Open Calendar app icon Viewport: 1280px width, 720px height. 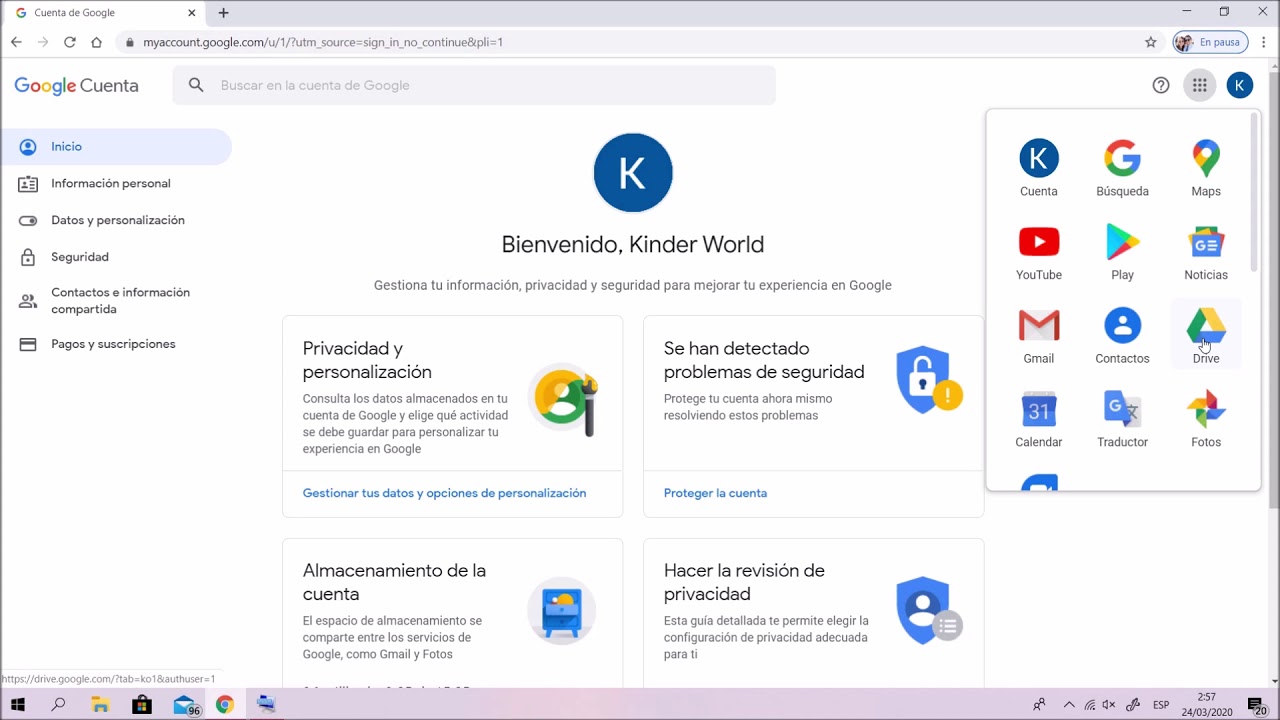pyautogui.click(x=1038, y=419)
